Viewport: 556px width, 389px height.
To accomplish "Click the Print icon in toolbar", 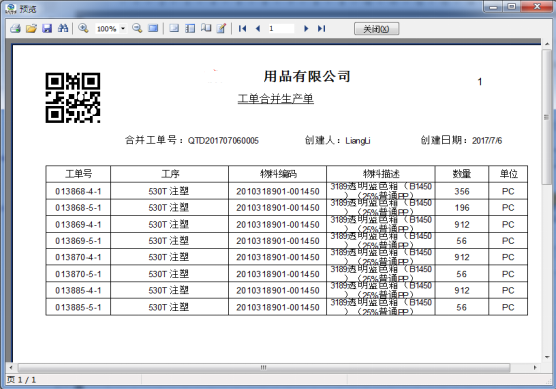I will click(x=15, y=28).
